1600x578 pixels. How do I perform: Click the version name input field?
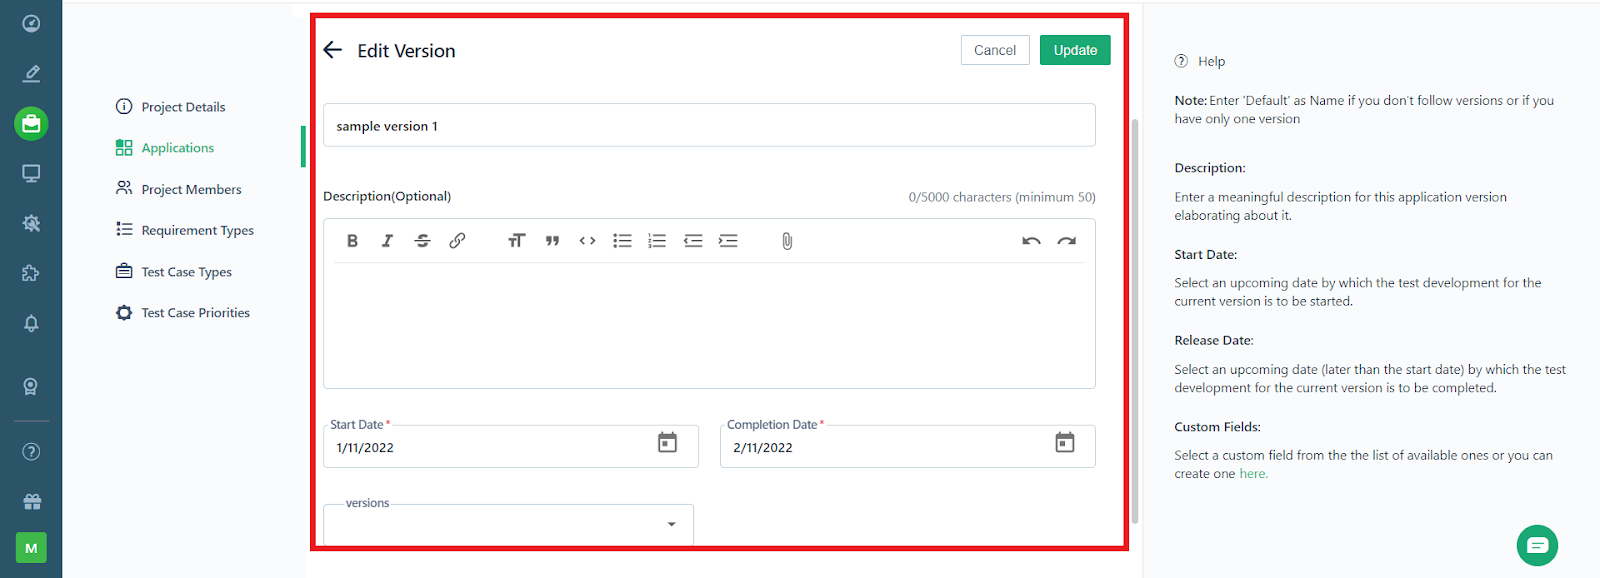tap(709, 125)
